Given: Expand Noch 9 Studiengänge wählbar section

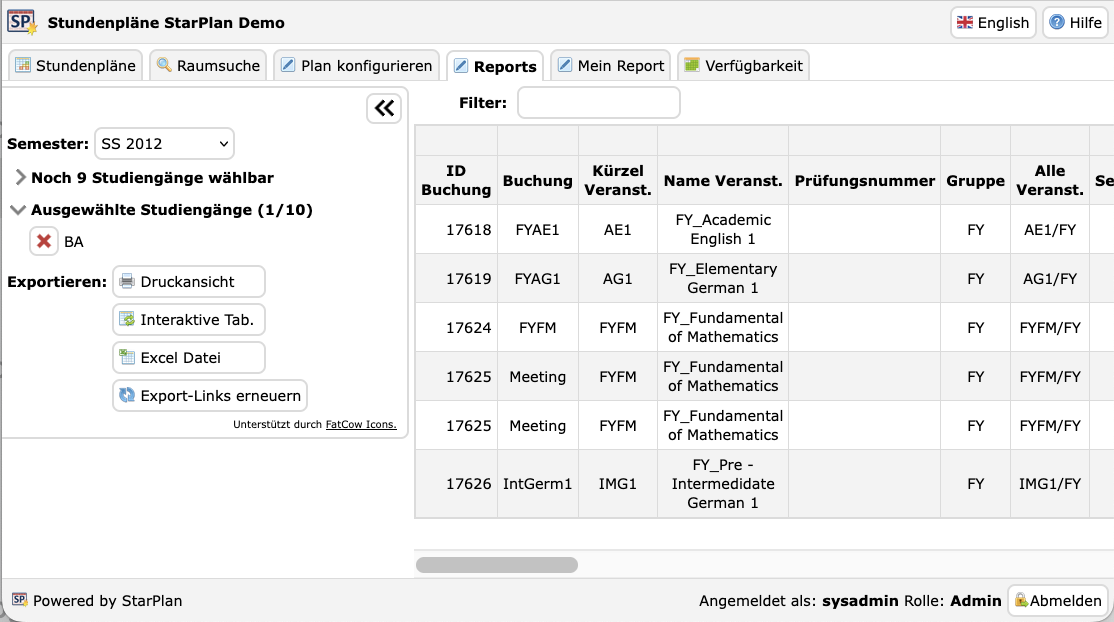Looking at the screenshot, I should pyautogui.click(x=152, y=178).
